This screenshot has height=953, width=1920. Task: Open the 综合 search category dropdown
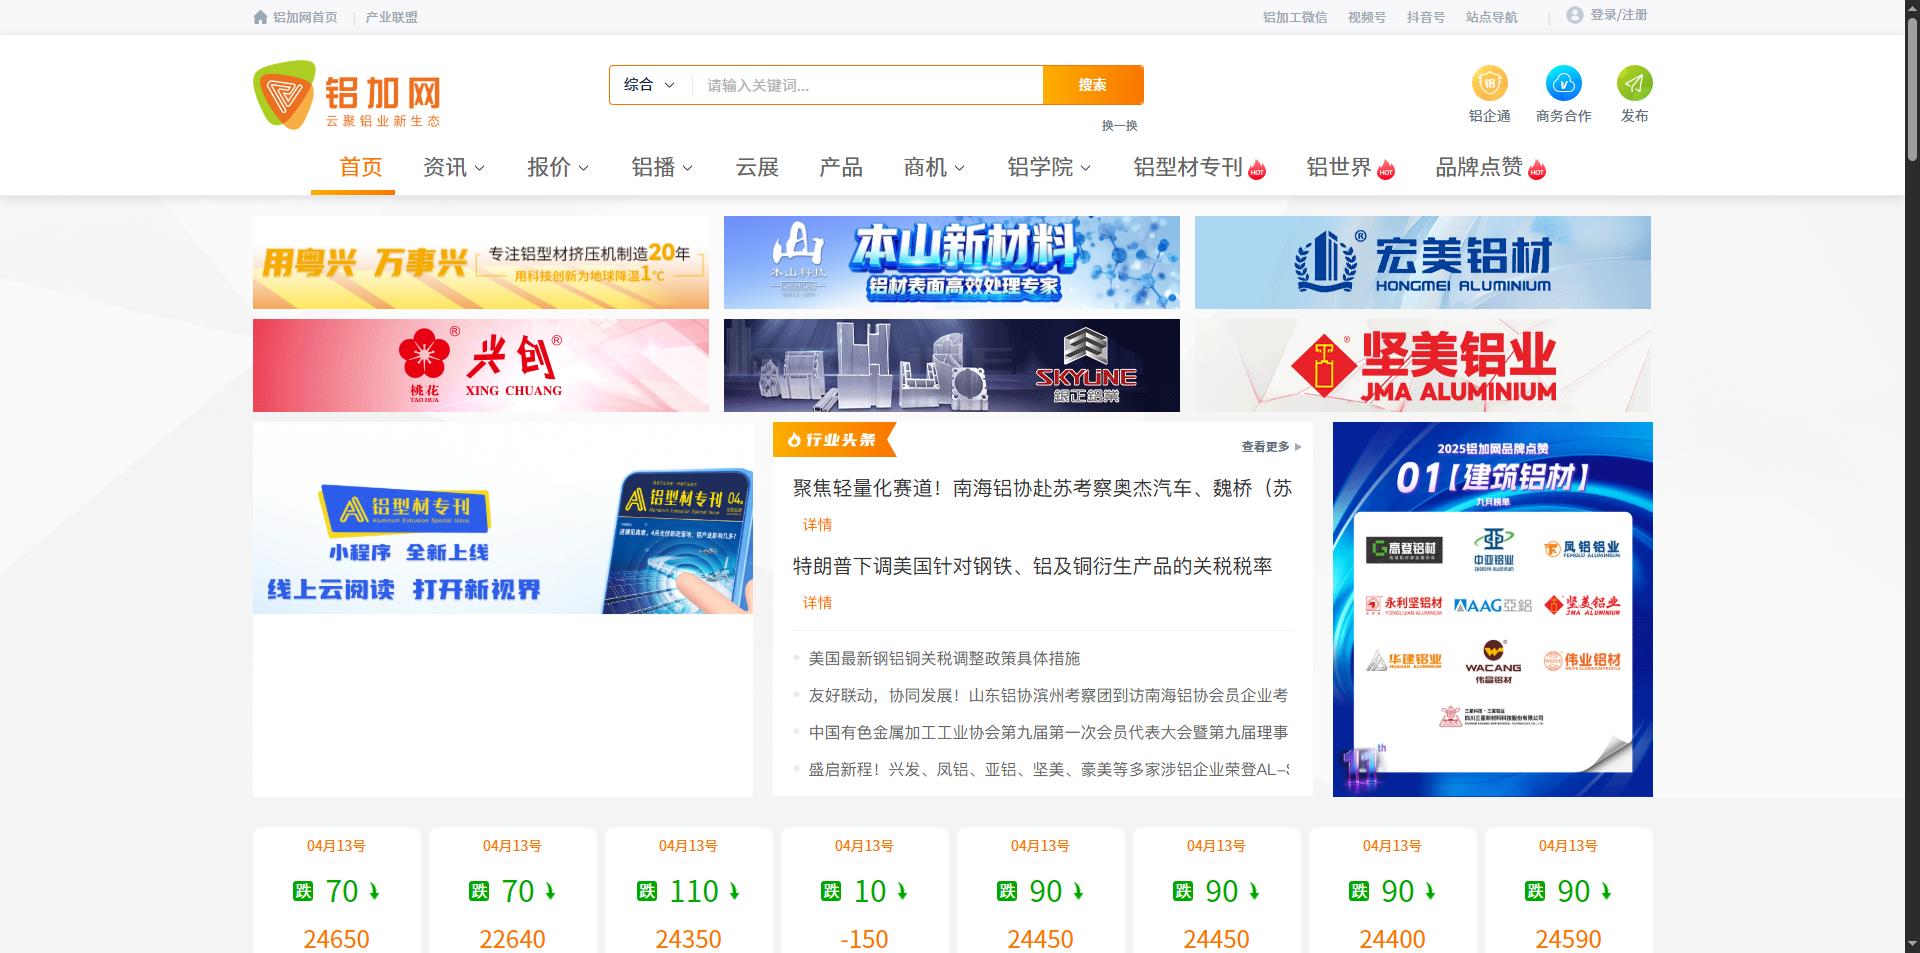650,85
